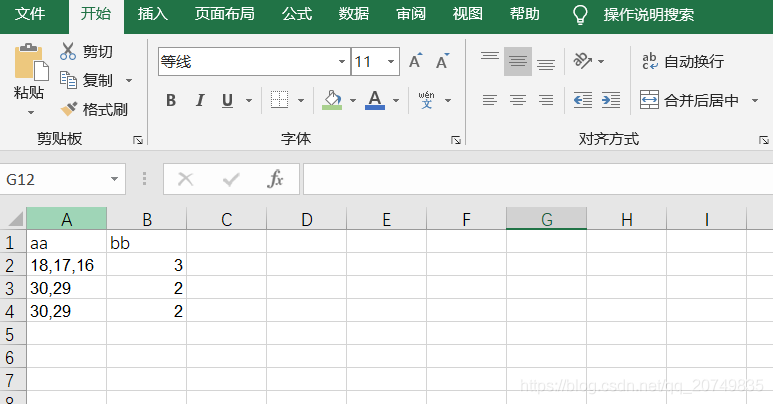
Task: Enable wrap text (自动换行)
Action: [683, 61]
